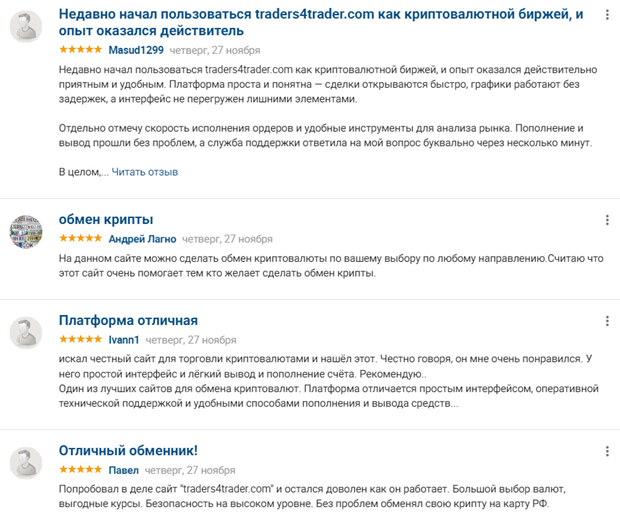Image resolution: width=620 pixels, height=527 pixels.
Task: Click Андрей Лагно's profile photo
Action: coord(26,230)
